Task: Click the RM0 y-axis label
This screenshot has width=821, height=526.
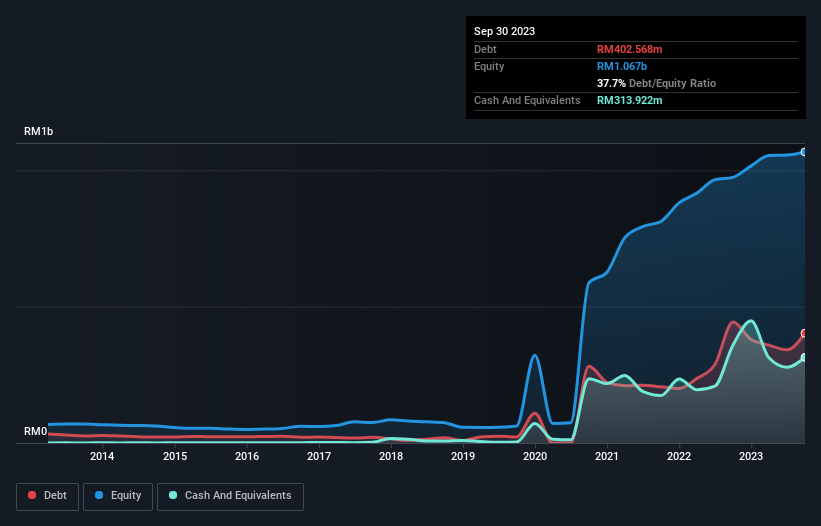Action: pos(35,431)
